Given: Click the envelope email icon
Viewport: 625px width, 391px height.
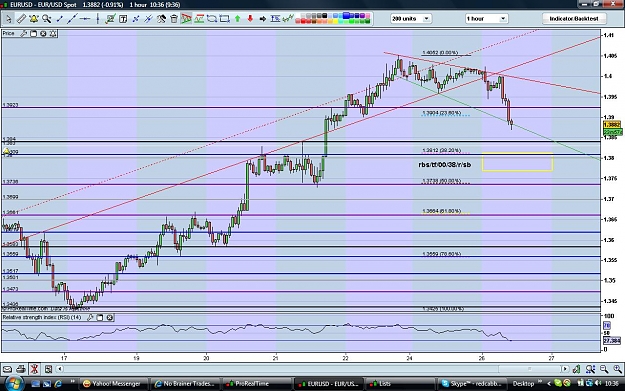Looking at the screenshot, I should pyautogui.click(x=7, y=369).
